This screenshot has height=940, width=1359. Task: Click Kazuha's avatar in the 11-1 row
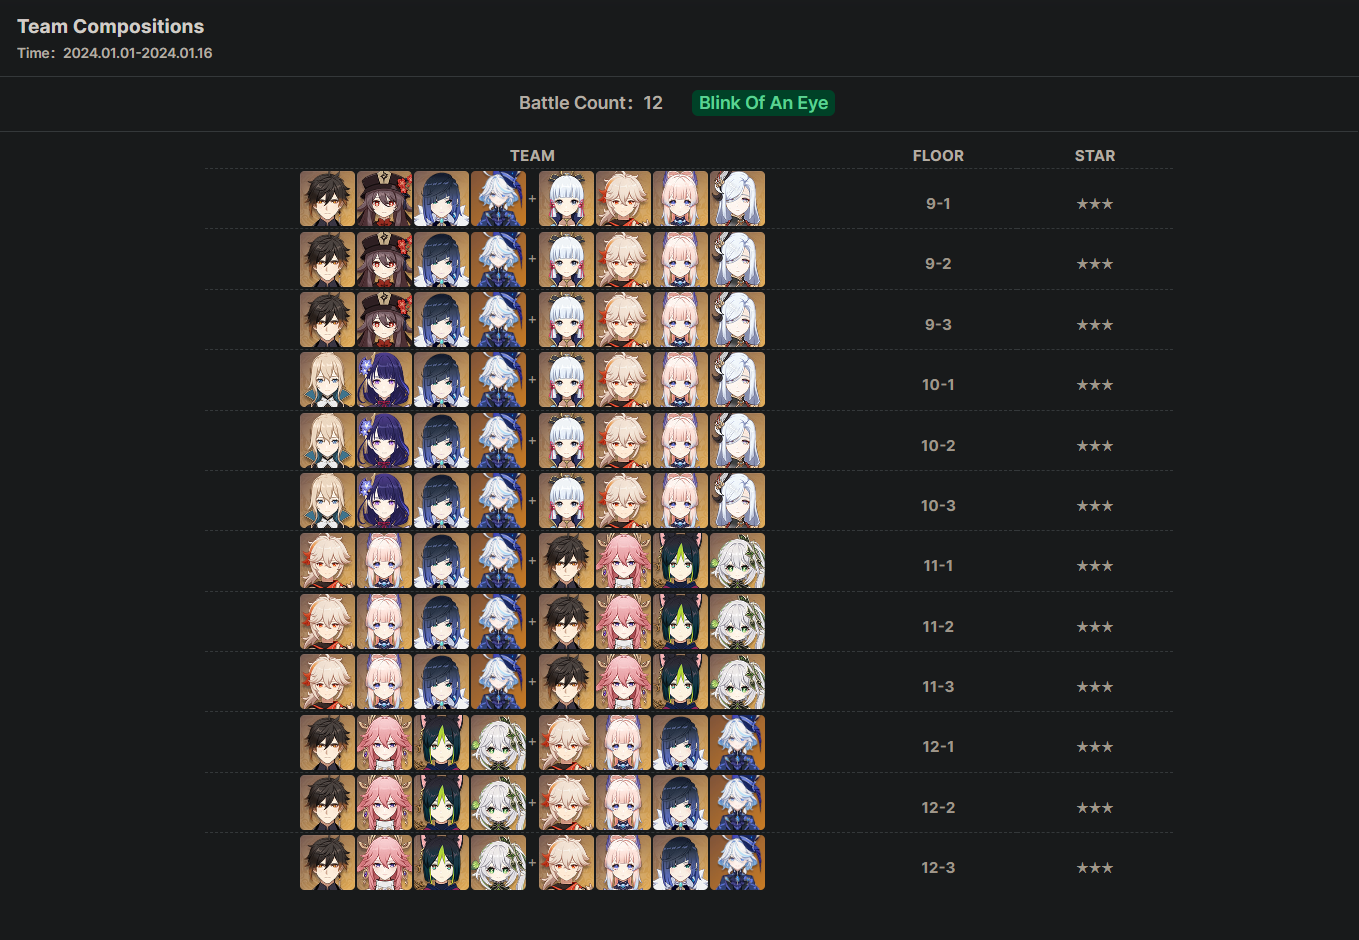327,561
